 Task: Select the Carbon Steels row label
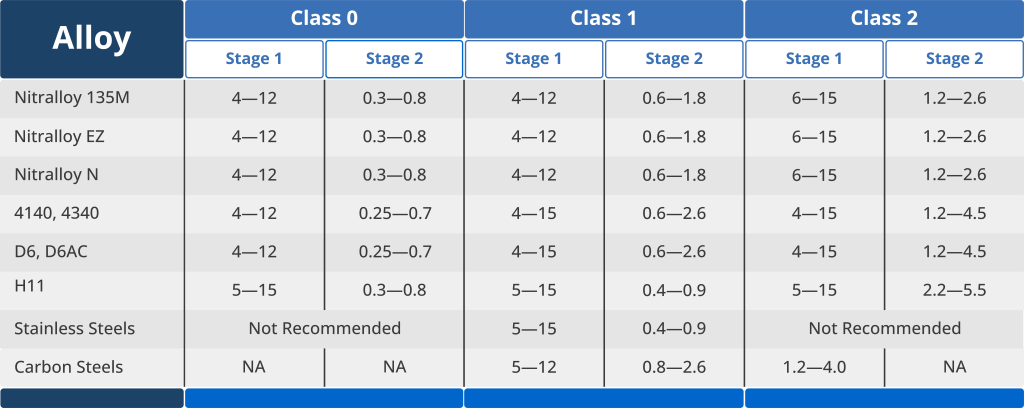click(69, 367)
